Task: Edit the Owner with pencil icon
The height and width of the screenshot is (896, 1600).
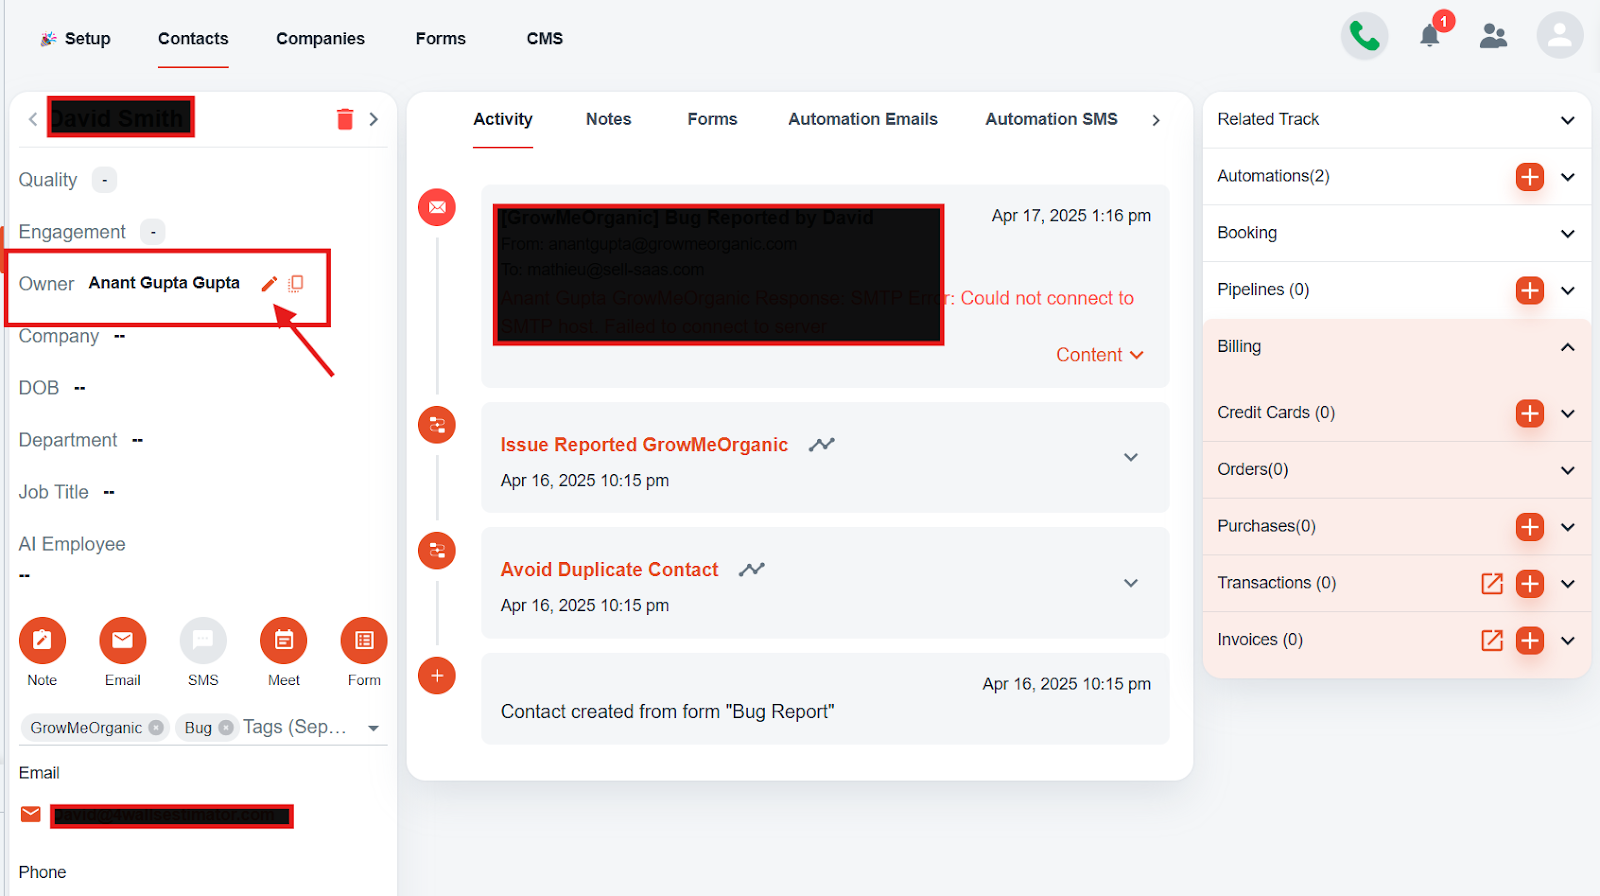Action: tap(269, 283)
